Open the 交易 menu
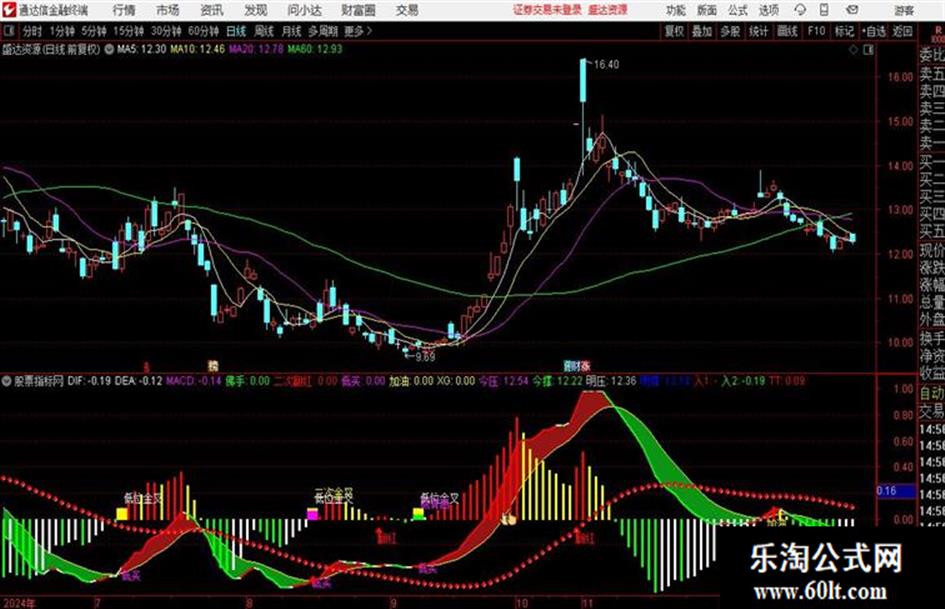Viewport: 945px width, 609px height. click(x=407, y=10)
